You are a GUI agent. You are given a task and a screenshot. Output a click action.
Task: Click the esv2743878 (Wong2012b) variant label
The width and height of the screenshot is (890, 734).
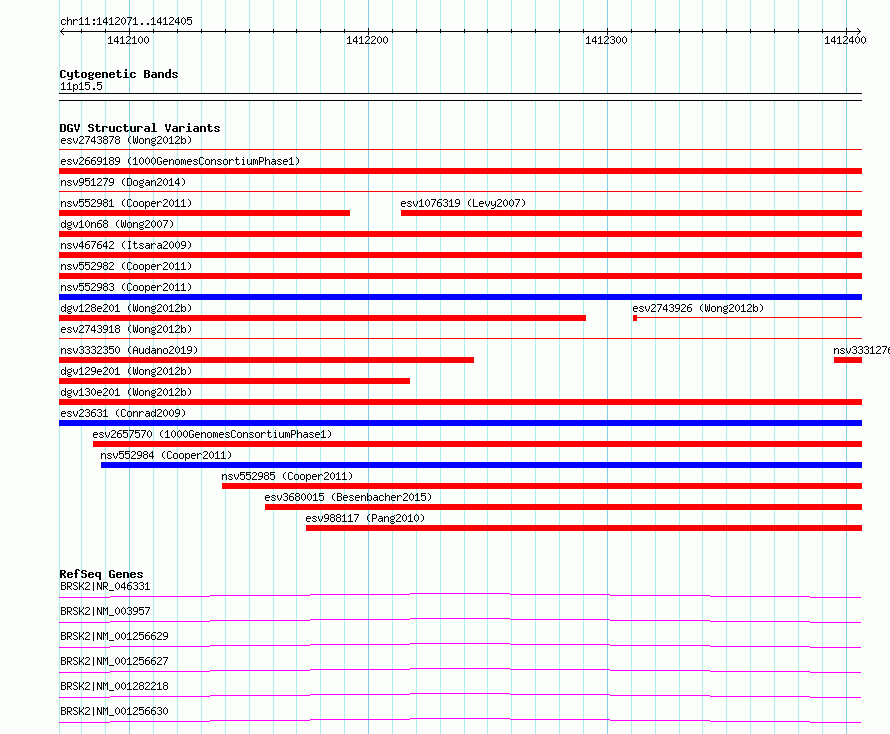[x=126, y=140]
